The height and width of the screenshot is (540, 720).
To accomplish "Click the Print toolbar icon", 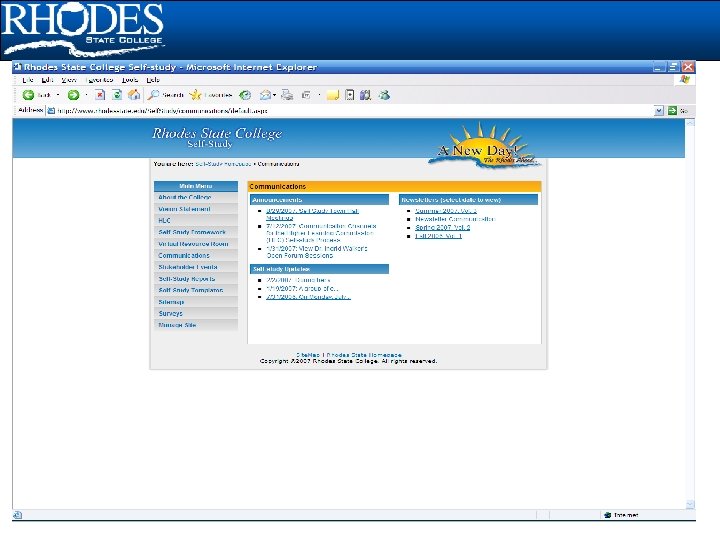I will click(287, 95).
